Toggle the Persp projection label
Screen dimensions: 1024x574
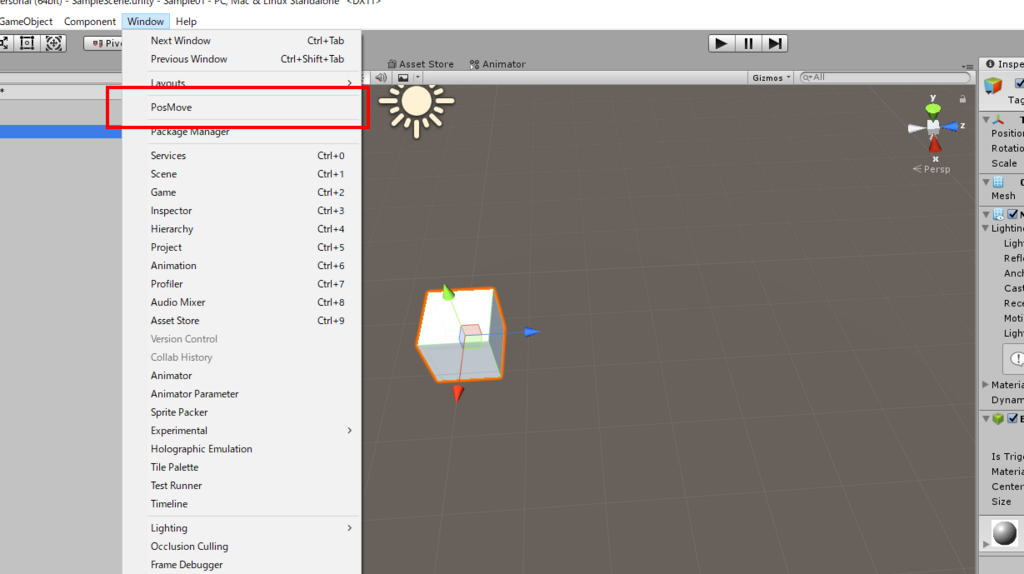pyautogui.click(x=932, y=169)
